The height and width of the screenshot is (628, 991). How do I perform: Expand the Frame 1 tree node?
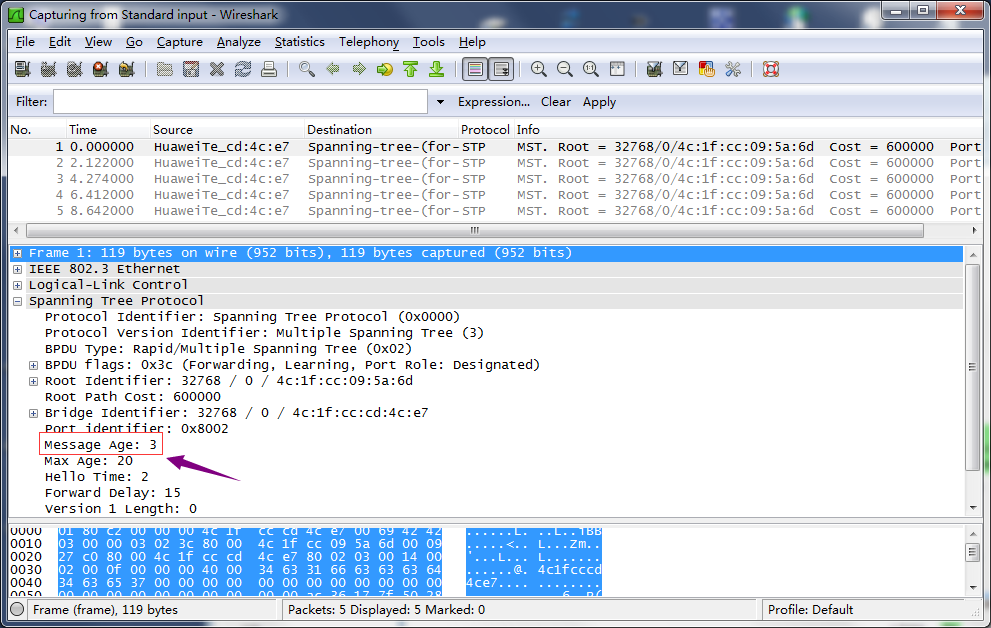(x=18, y=253)
